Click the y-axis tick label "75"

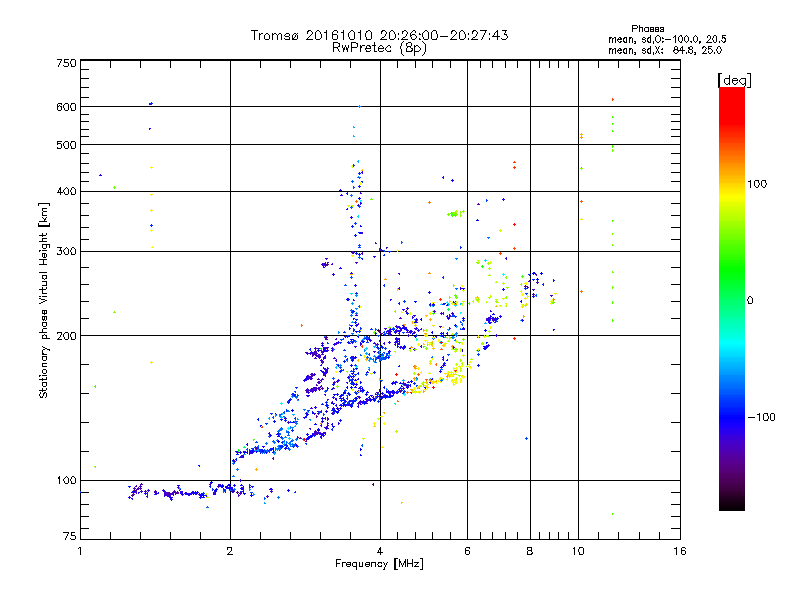[x=70, y=536]
